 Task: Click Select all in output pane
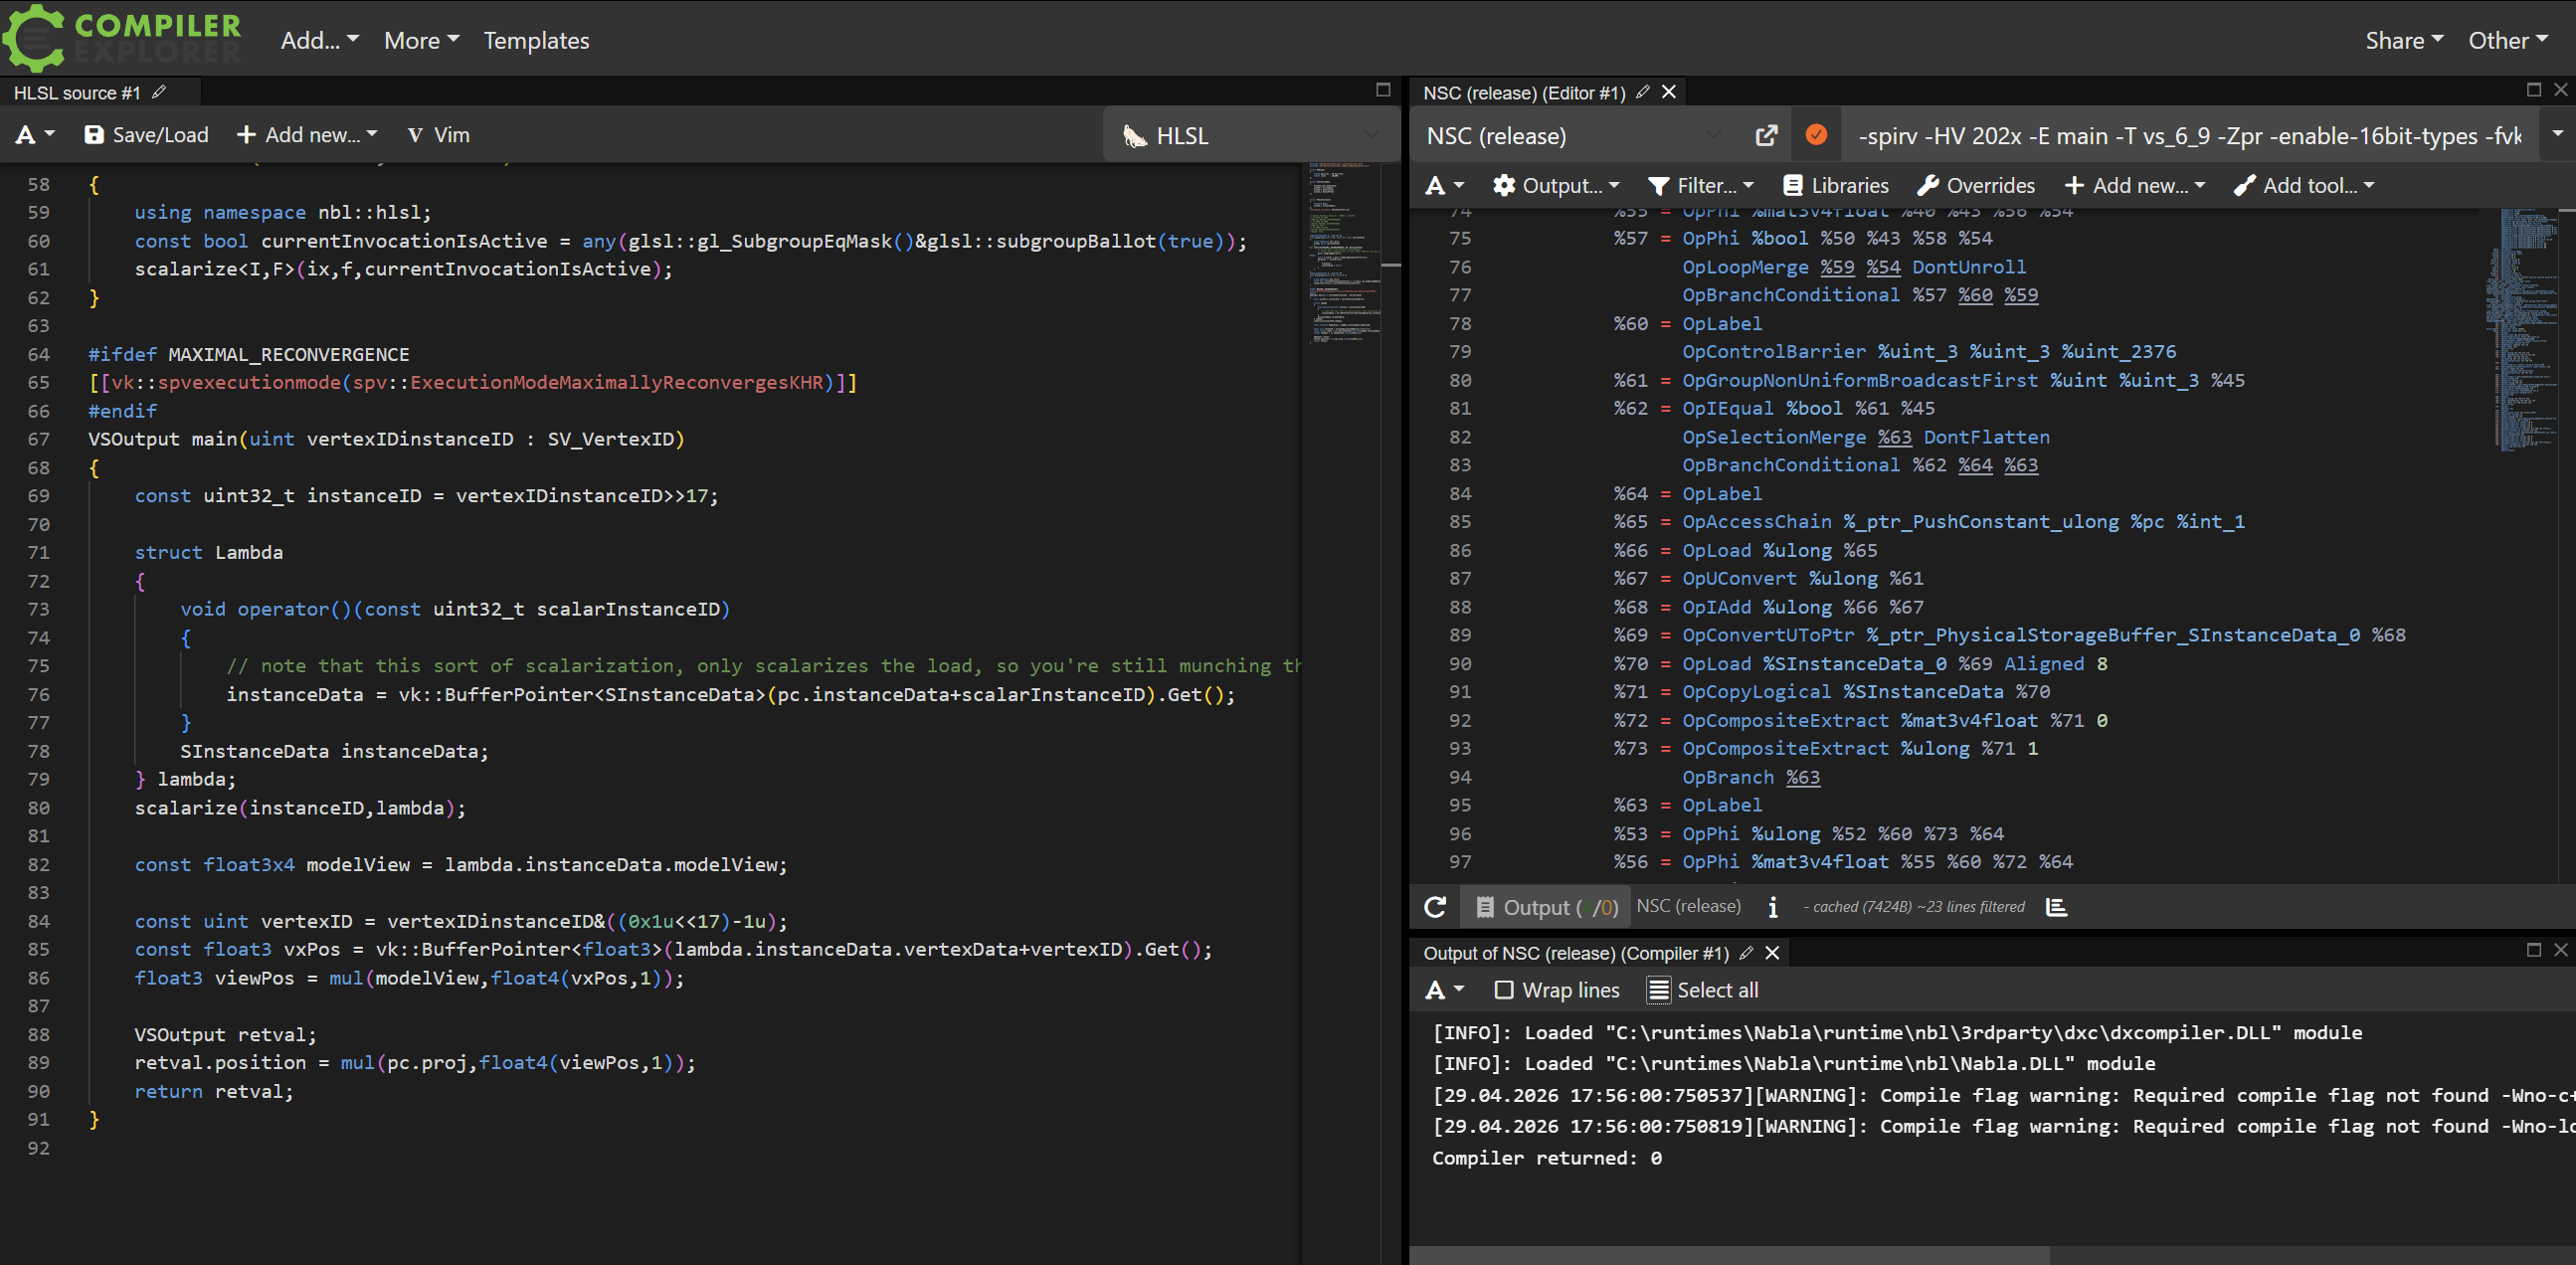point(1703,989)
